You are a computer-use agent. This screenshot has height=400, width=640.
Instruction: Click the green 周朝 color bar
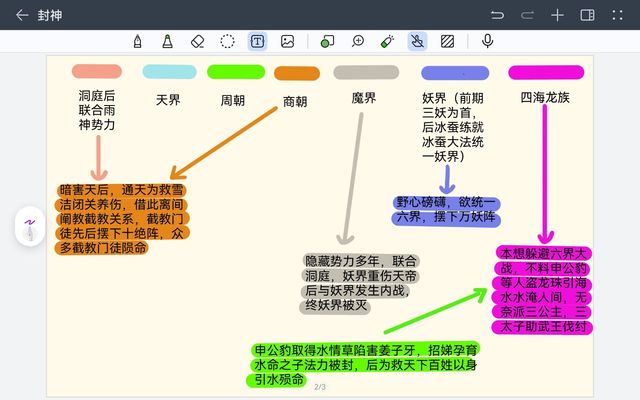coord(235,72)
